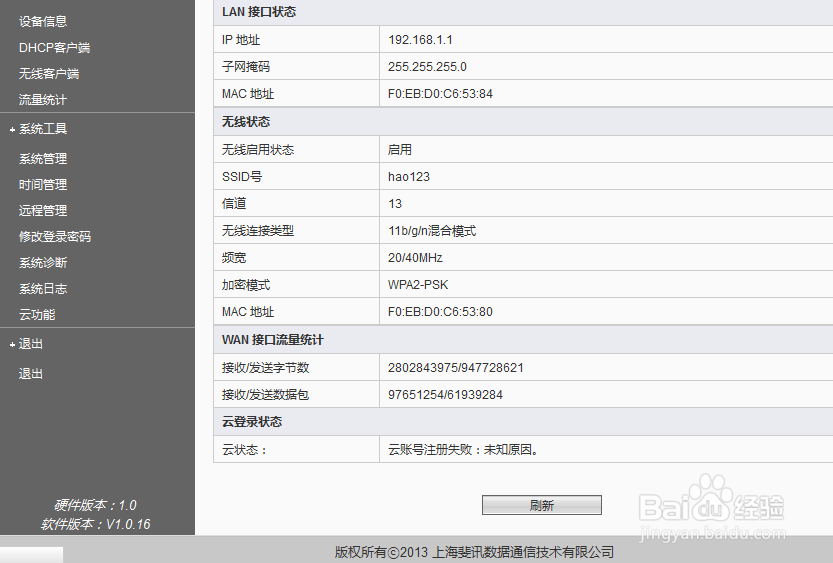Viewport: 833px width, 563px height.
Task: Click wireless MAC address F0:EB:D0:C6:53:80
Action: [x=440, y=312]
